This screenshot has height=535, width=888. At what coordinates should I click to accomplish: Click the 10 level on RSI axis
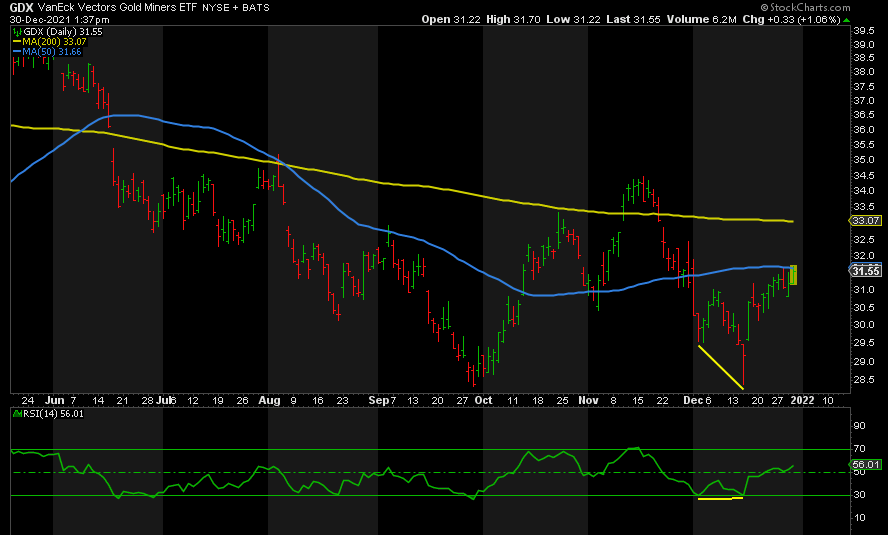859,517
